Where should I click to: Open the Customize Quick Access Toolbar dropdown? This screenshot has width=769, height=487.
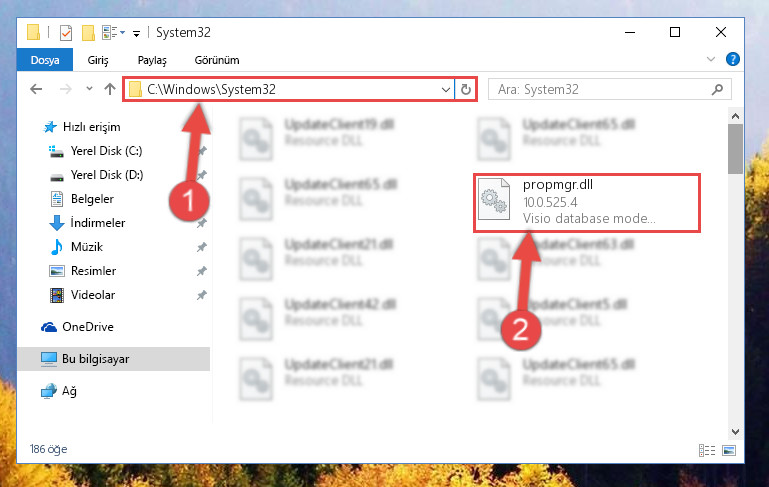[136, 33]
